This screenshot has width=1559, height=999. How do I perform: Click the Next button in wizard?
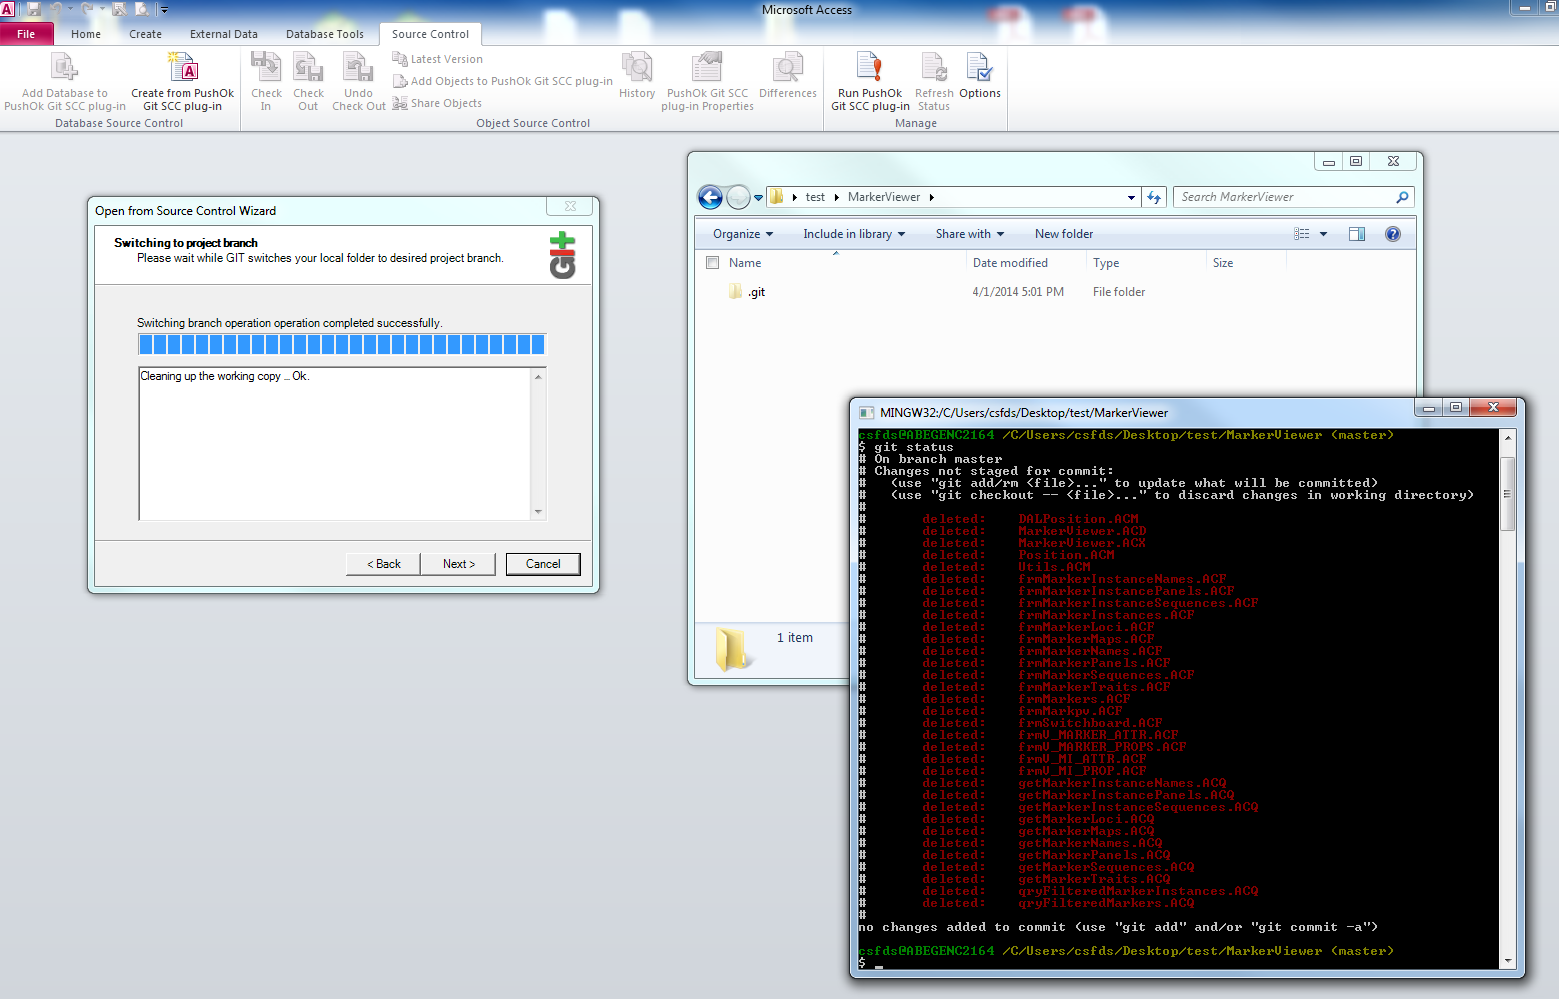(459, 564)
